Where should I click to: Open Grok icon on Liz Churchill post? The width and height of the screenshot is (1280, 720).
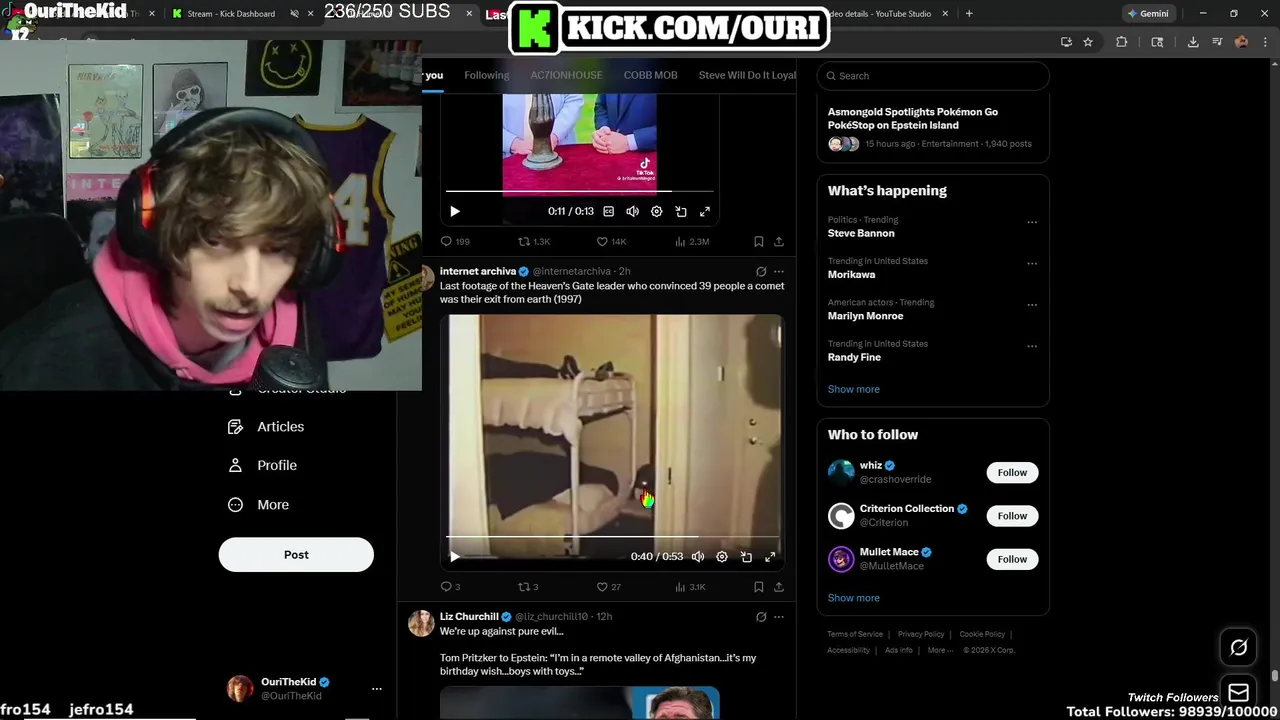761,617
